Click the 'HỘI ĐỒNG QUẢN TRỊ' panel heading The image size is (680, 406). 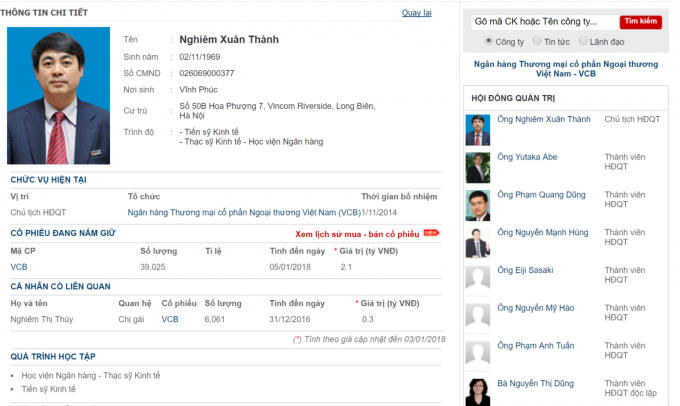513,98
